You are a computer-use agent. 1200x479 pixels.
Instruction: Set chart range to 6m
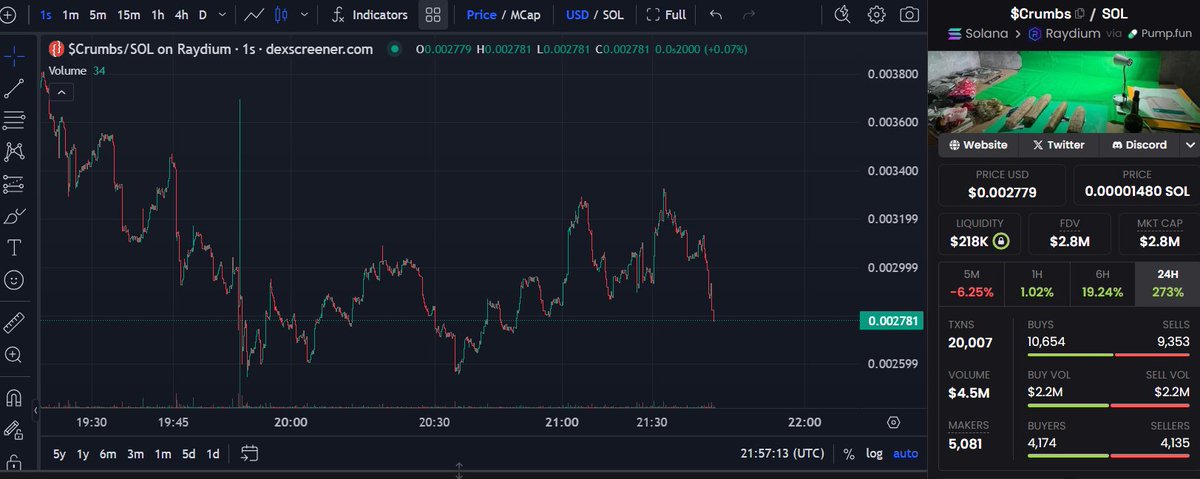108,453
